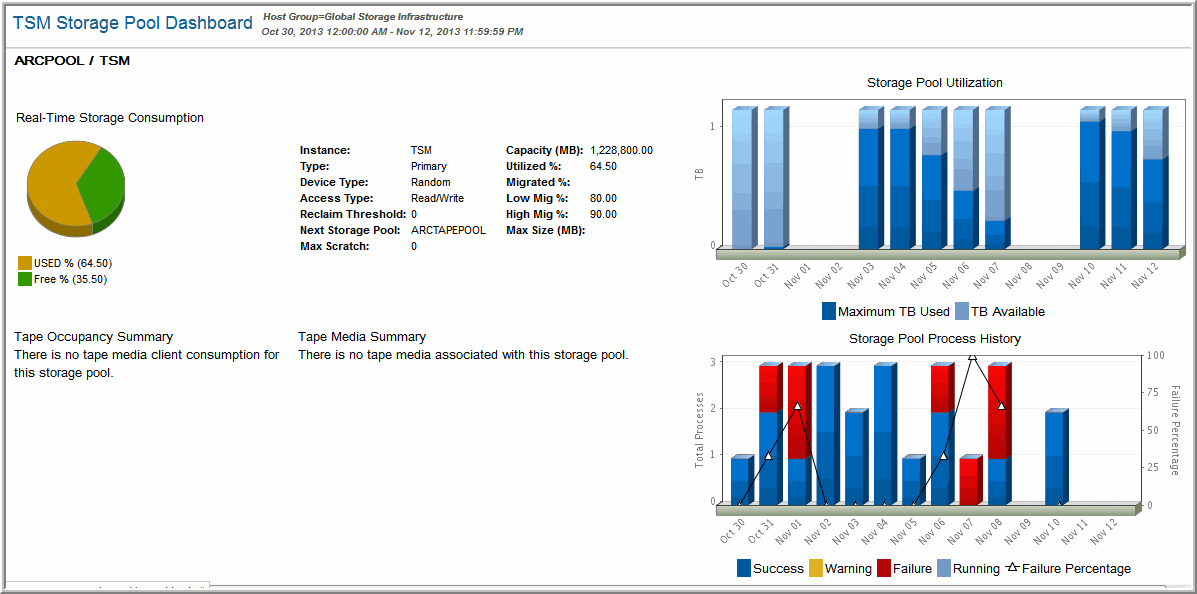
Task: Click the Failure Percentage triangle legend icon
Action: point(1011,568)
